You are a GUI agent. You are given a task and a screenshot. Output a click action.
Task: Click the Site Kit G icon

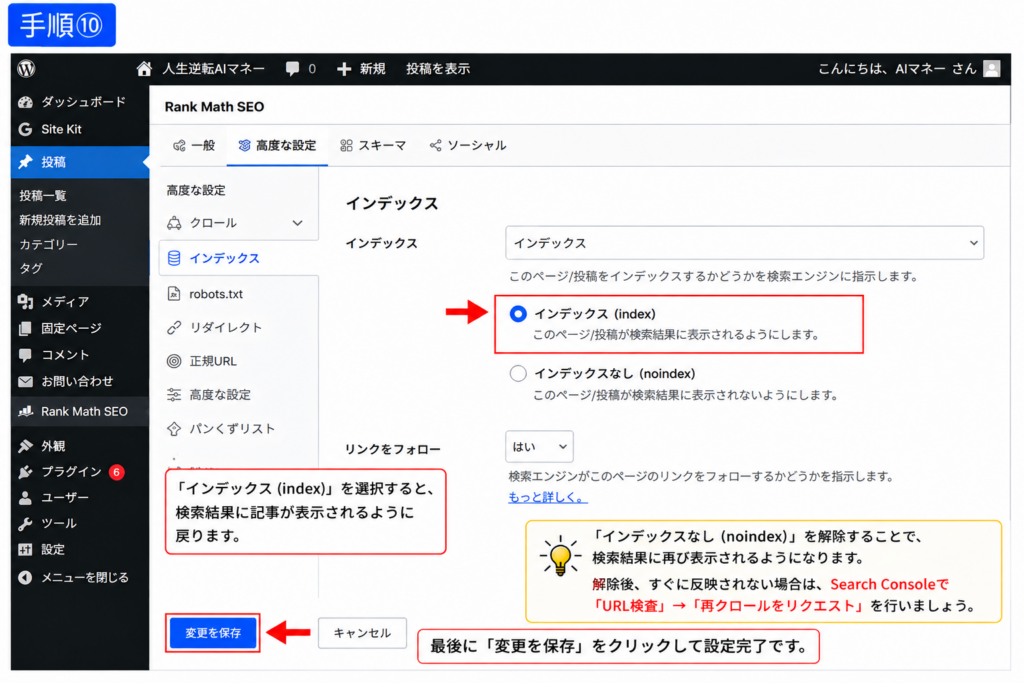tap(25, 129)
